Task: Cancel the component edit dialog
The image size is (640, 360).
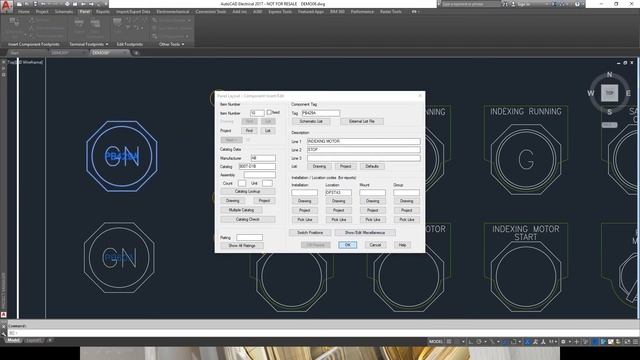Action: 375,245
